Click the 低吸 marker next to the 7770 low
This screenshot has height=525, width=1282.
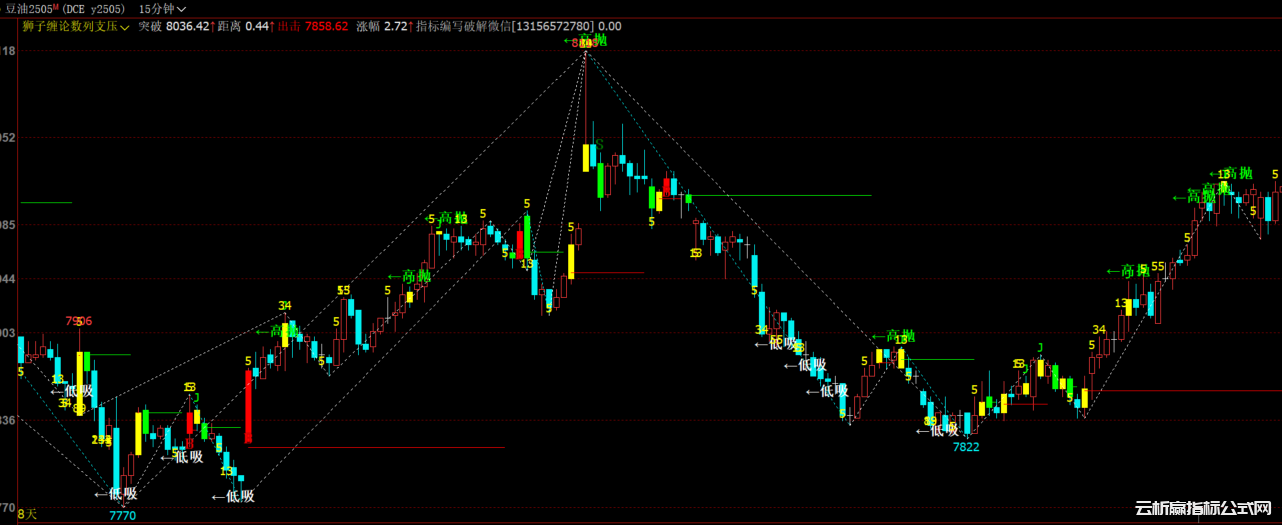point(116,493)
